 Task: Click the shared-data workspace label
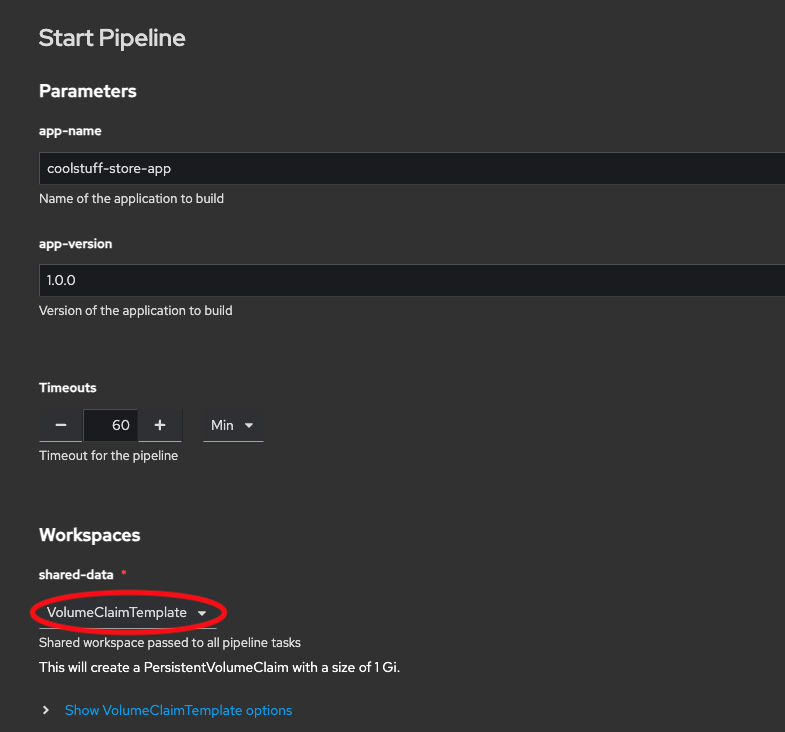(x=76, y=575)
